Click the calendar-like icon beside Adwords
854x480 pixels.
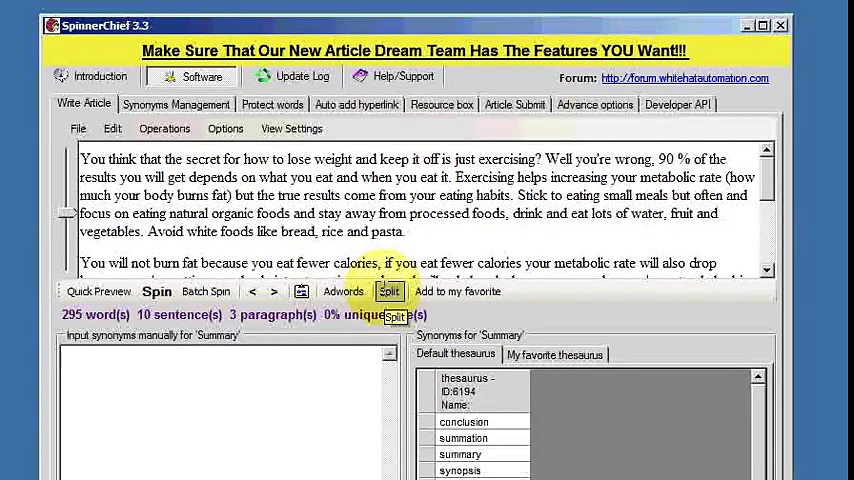click(x=301, y=292)
